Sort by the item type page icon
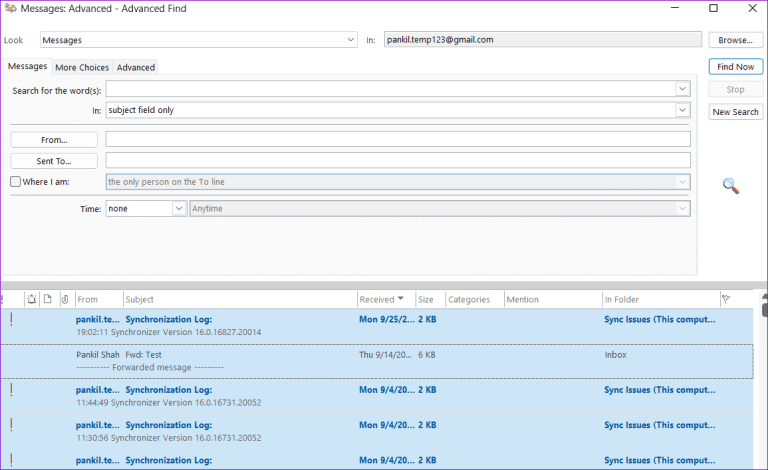The width and height of the screenshot is (768, 470). pyautogui.click(x=47, y=299)
